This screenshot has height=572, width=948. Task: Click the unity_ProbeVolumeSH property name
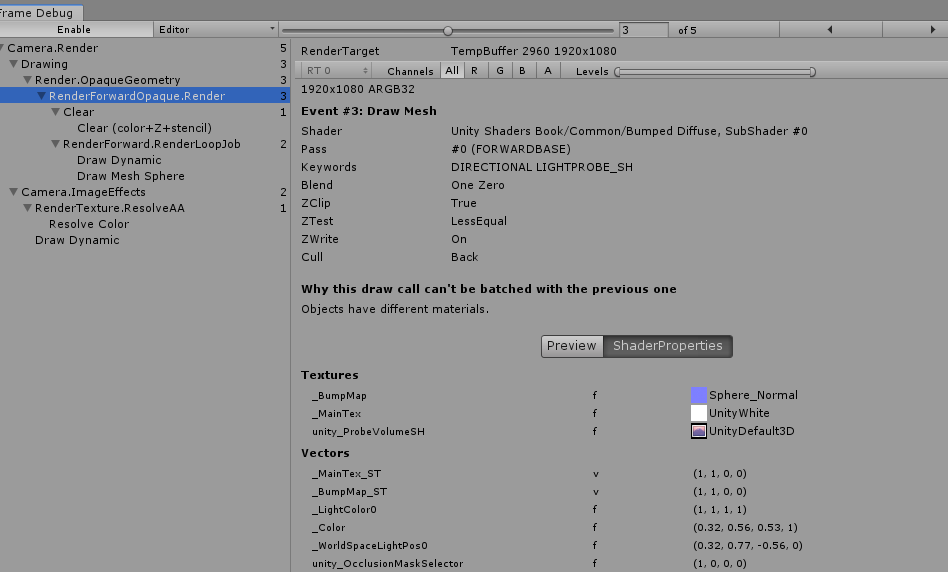pyautogui.click(x=368, y=432)
